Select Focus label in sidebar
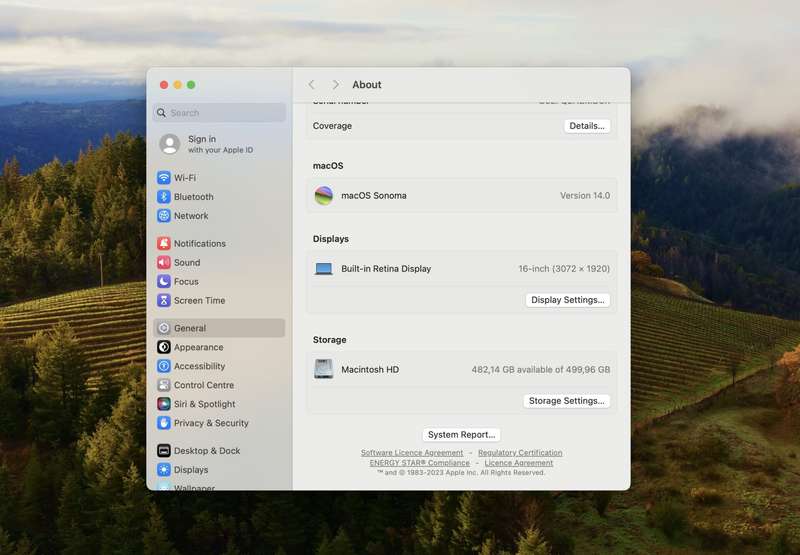This screenshot has width=800, height=555. point(186,281)
